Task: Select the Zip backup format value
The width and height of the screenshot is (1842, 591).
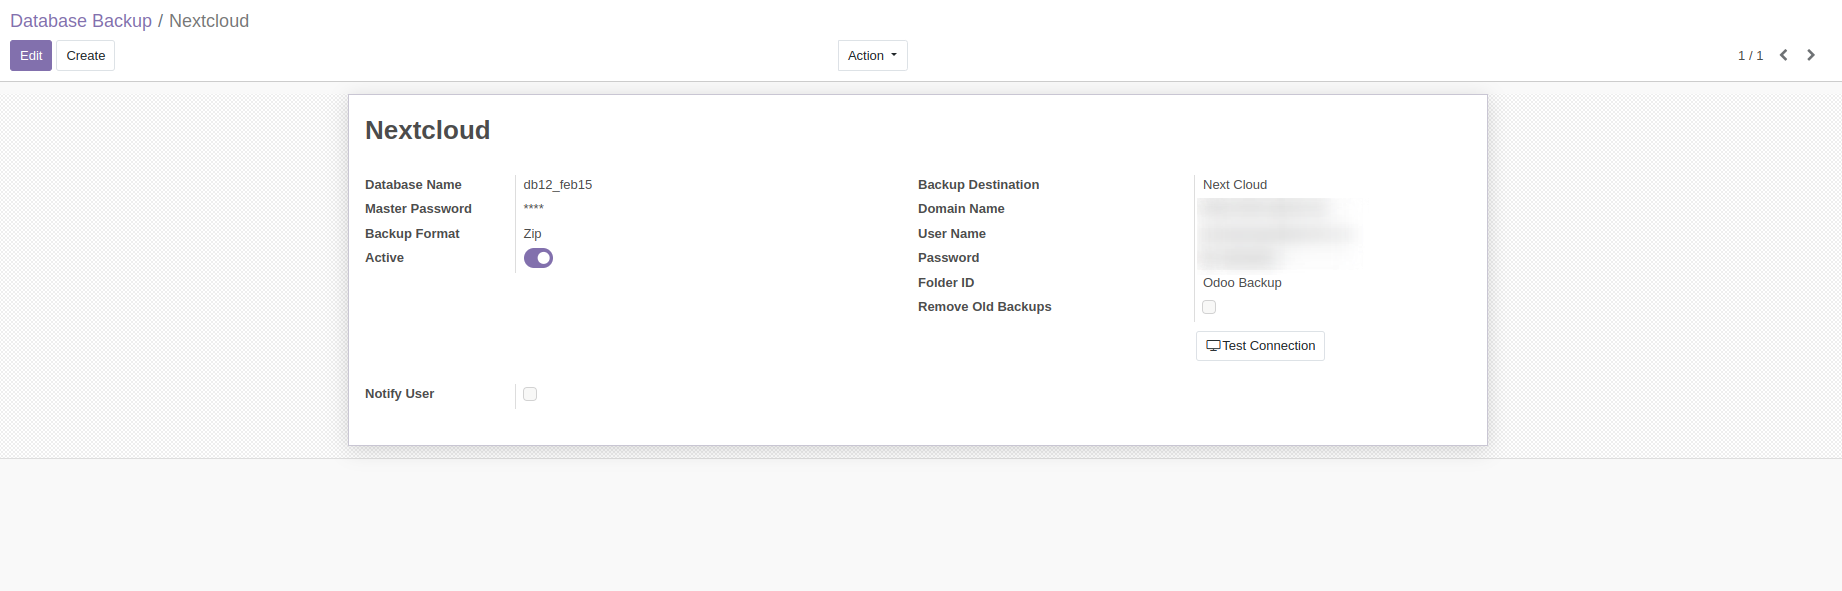Action: coord(532,234)
